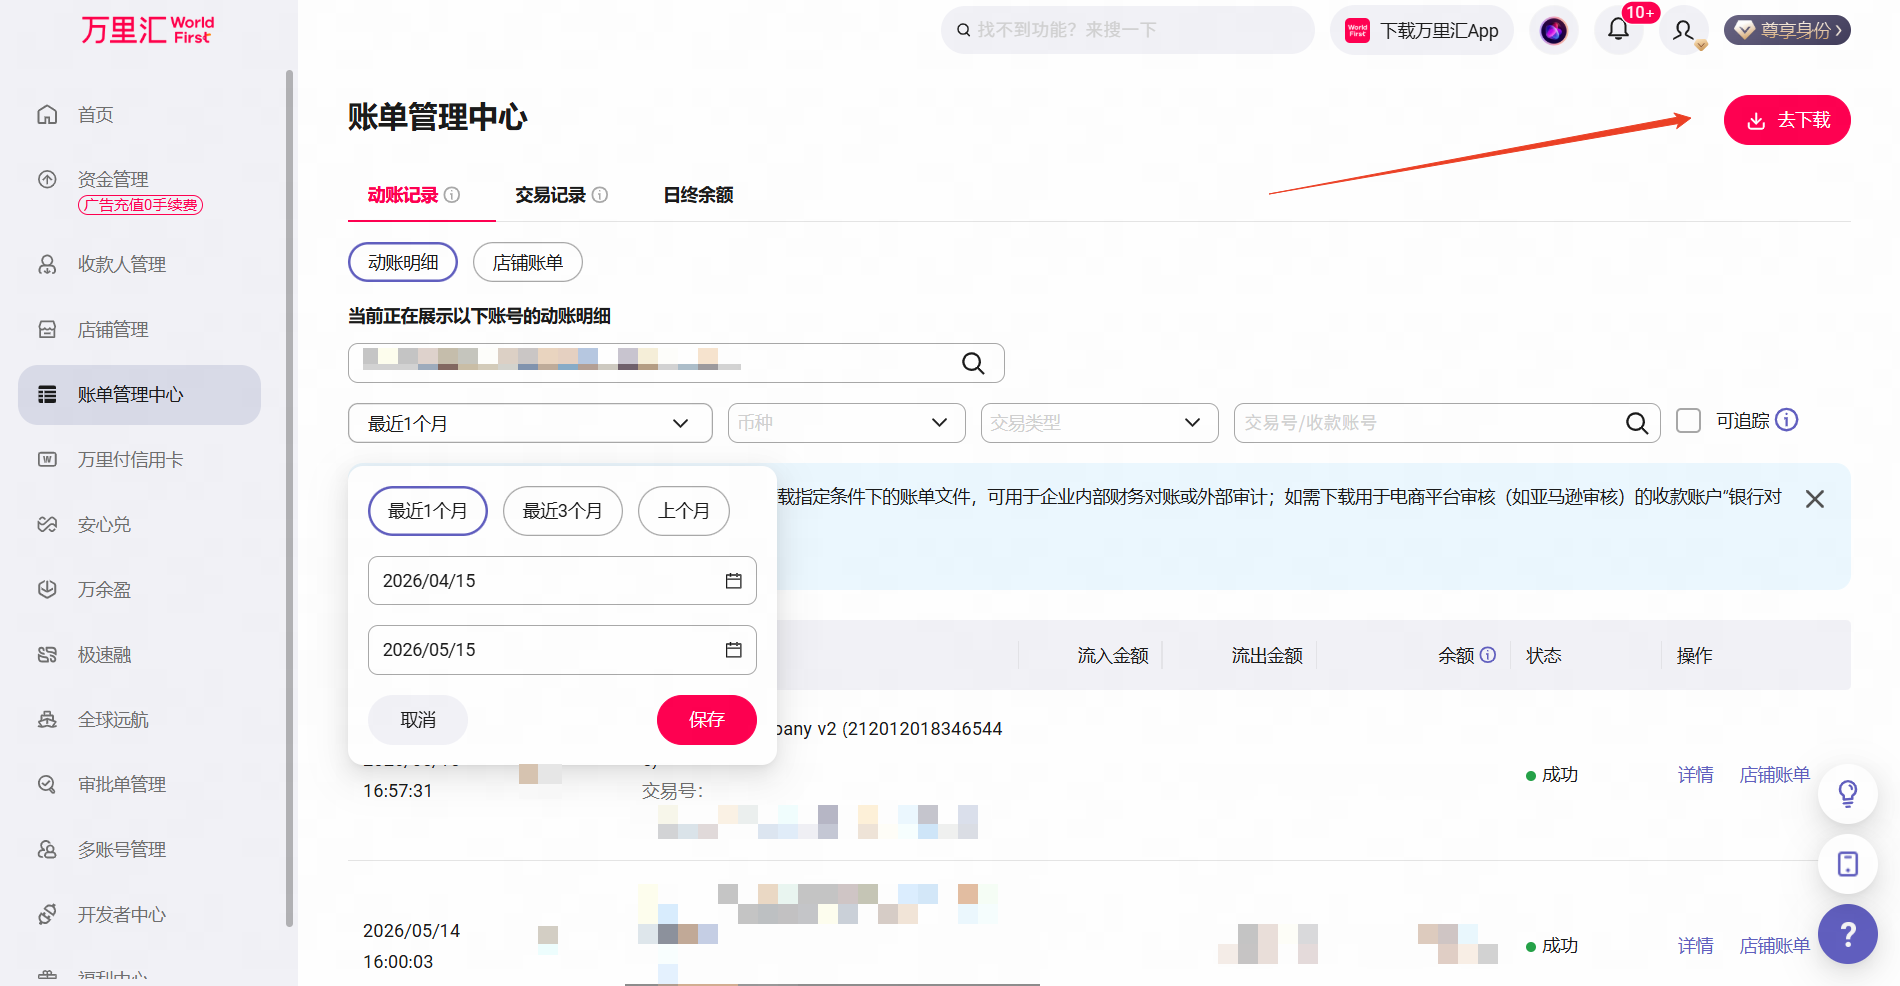
Task: Click the 极速融 icon in sidebar
Action: (x=47, y=655)
